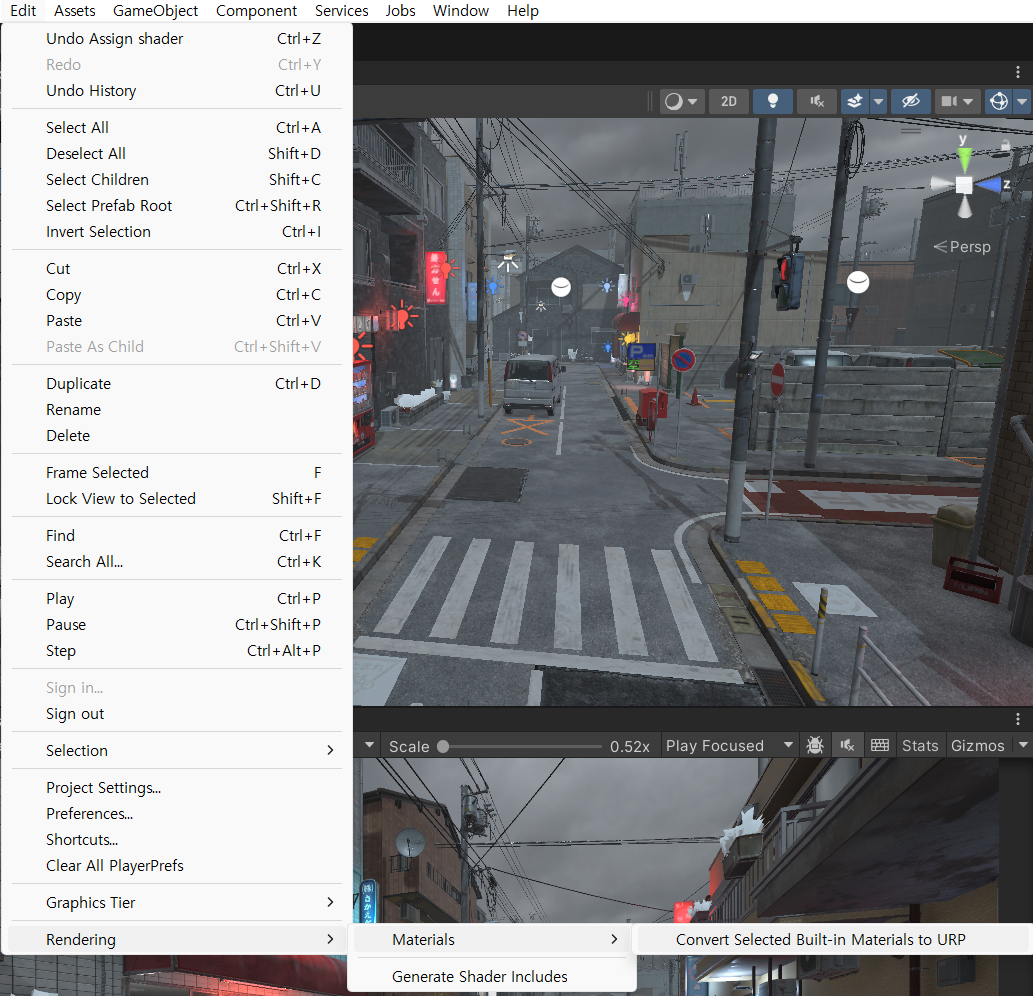Open Preferences...

[x=177, y=814]
